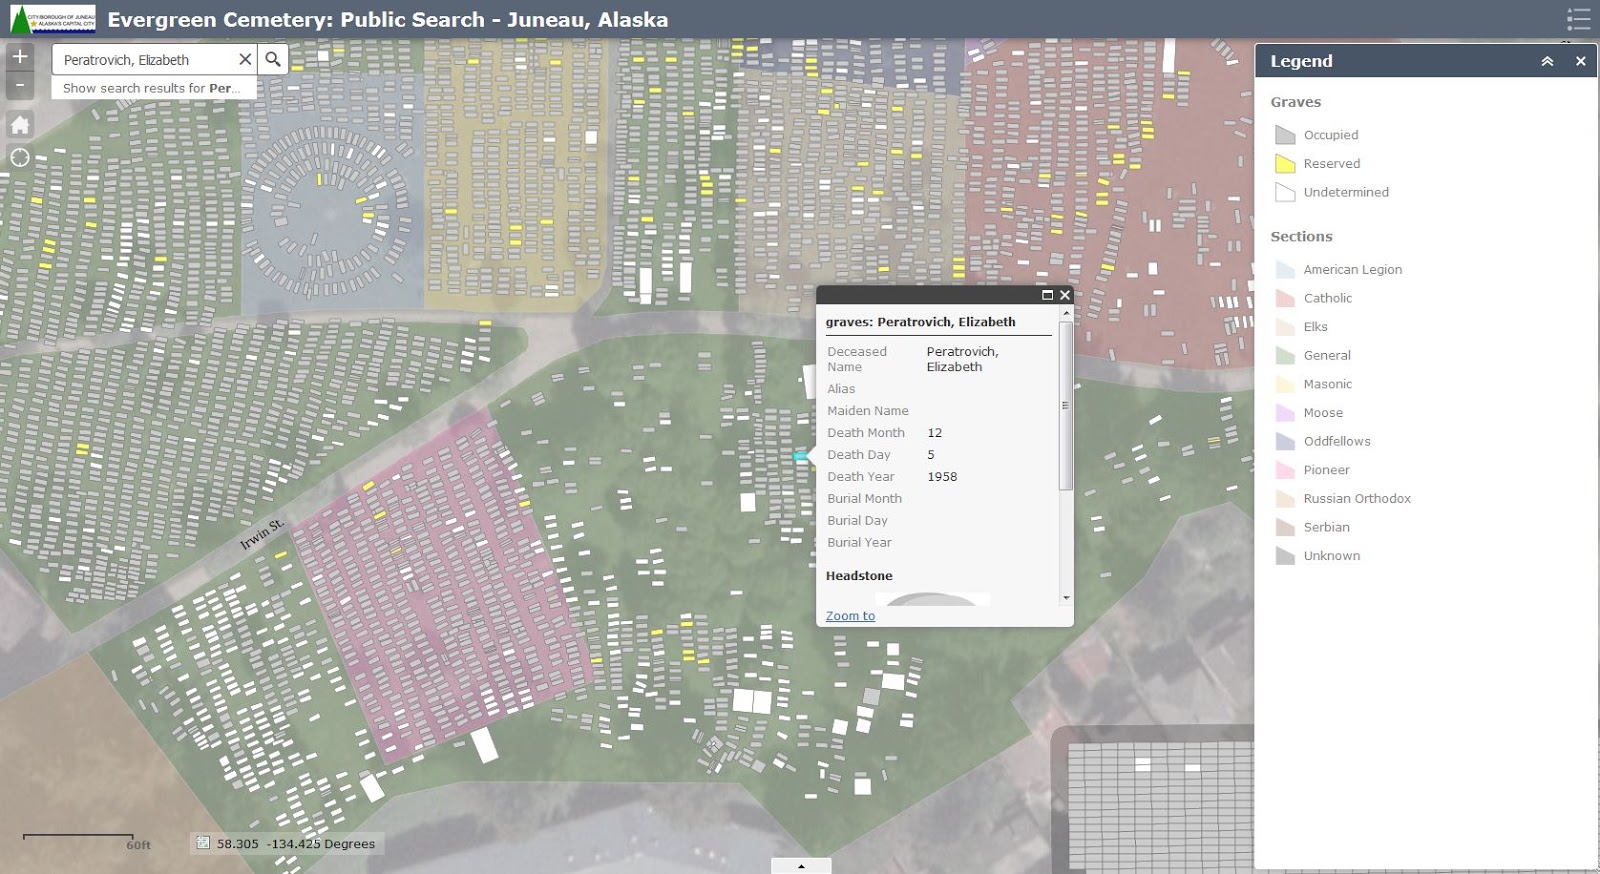Click the Zoom to link
Image resolution: width=1600 pixels, height=874 pixels.
coord(850,616)
